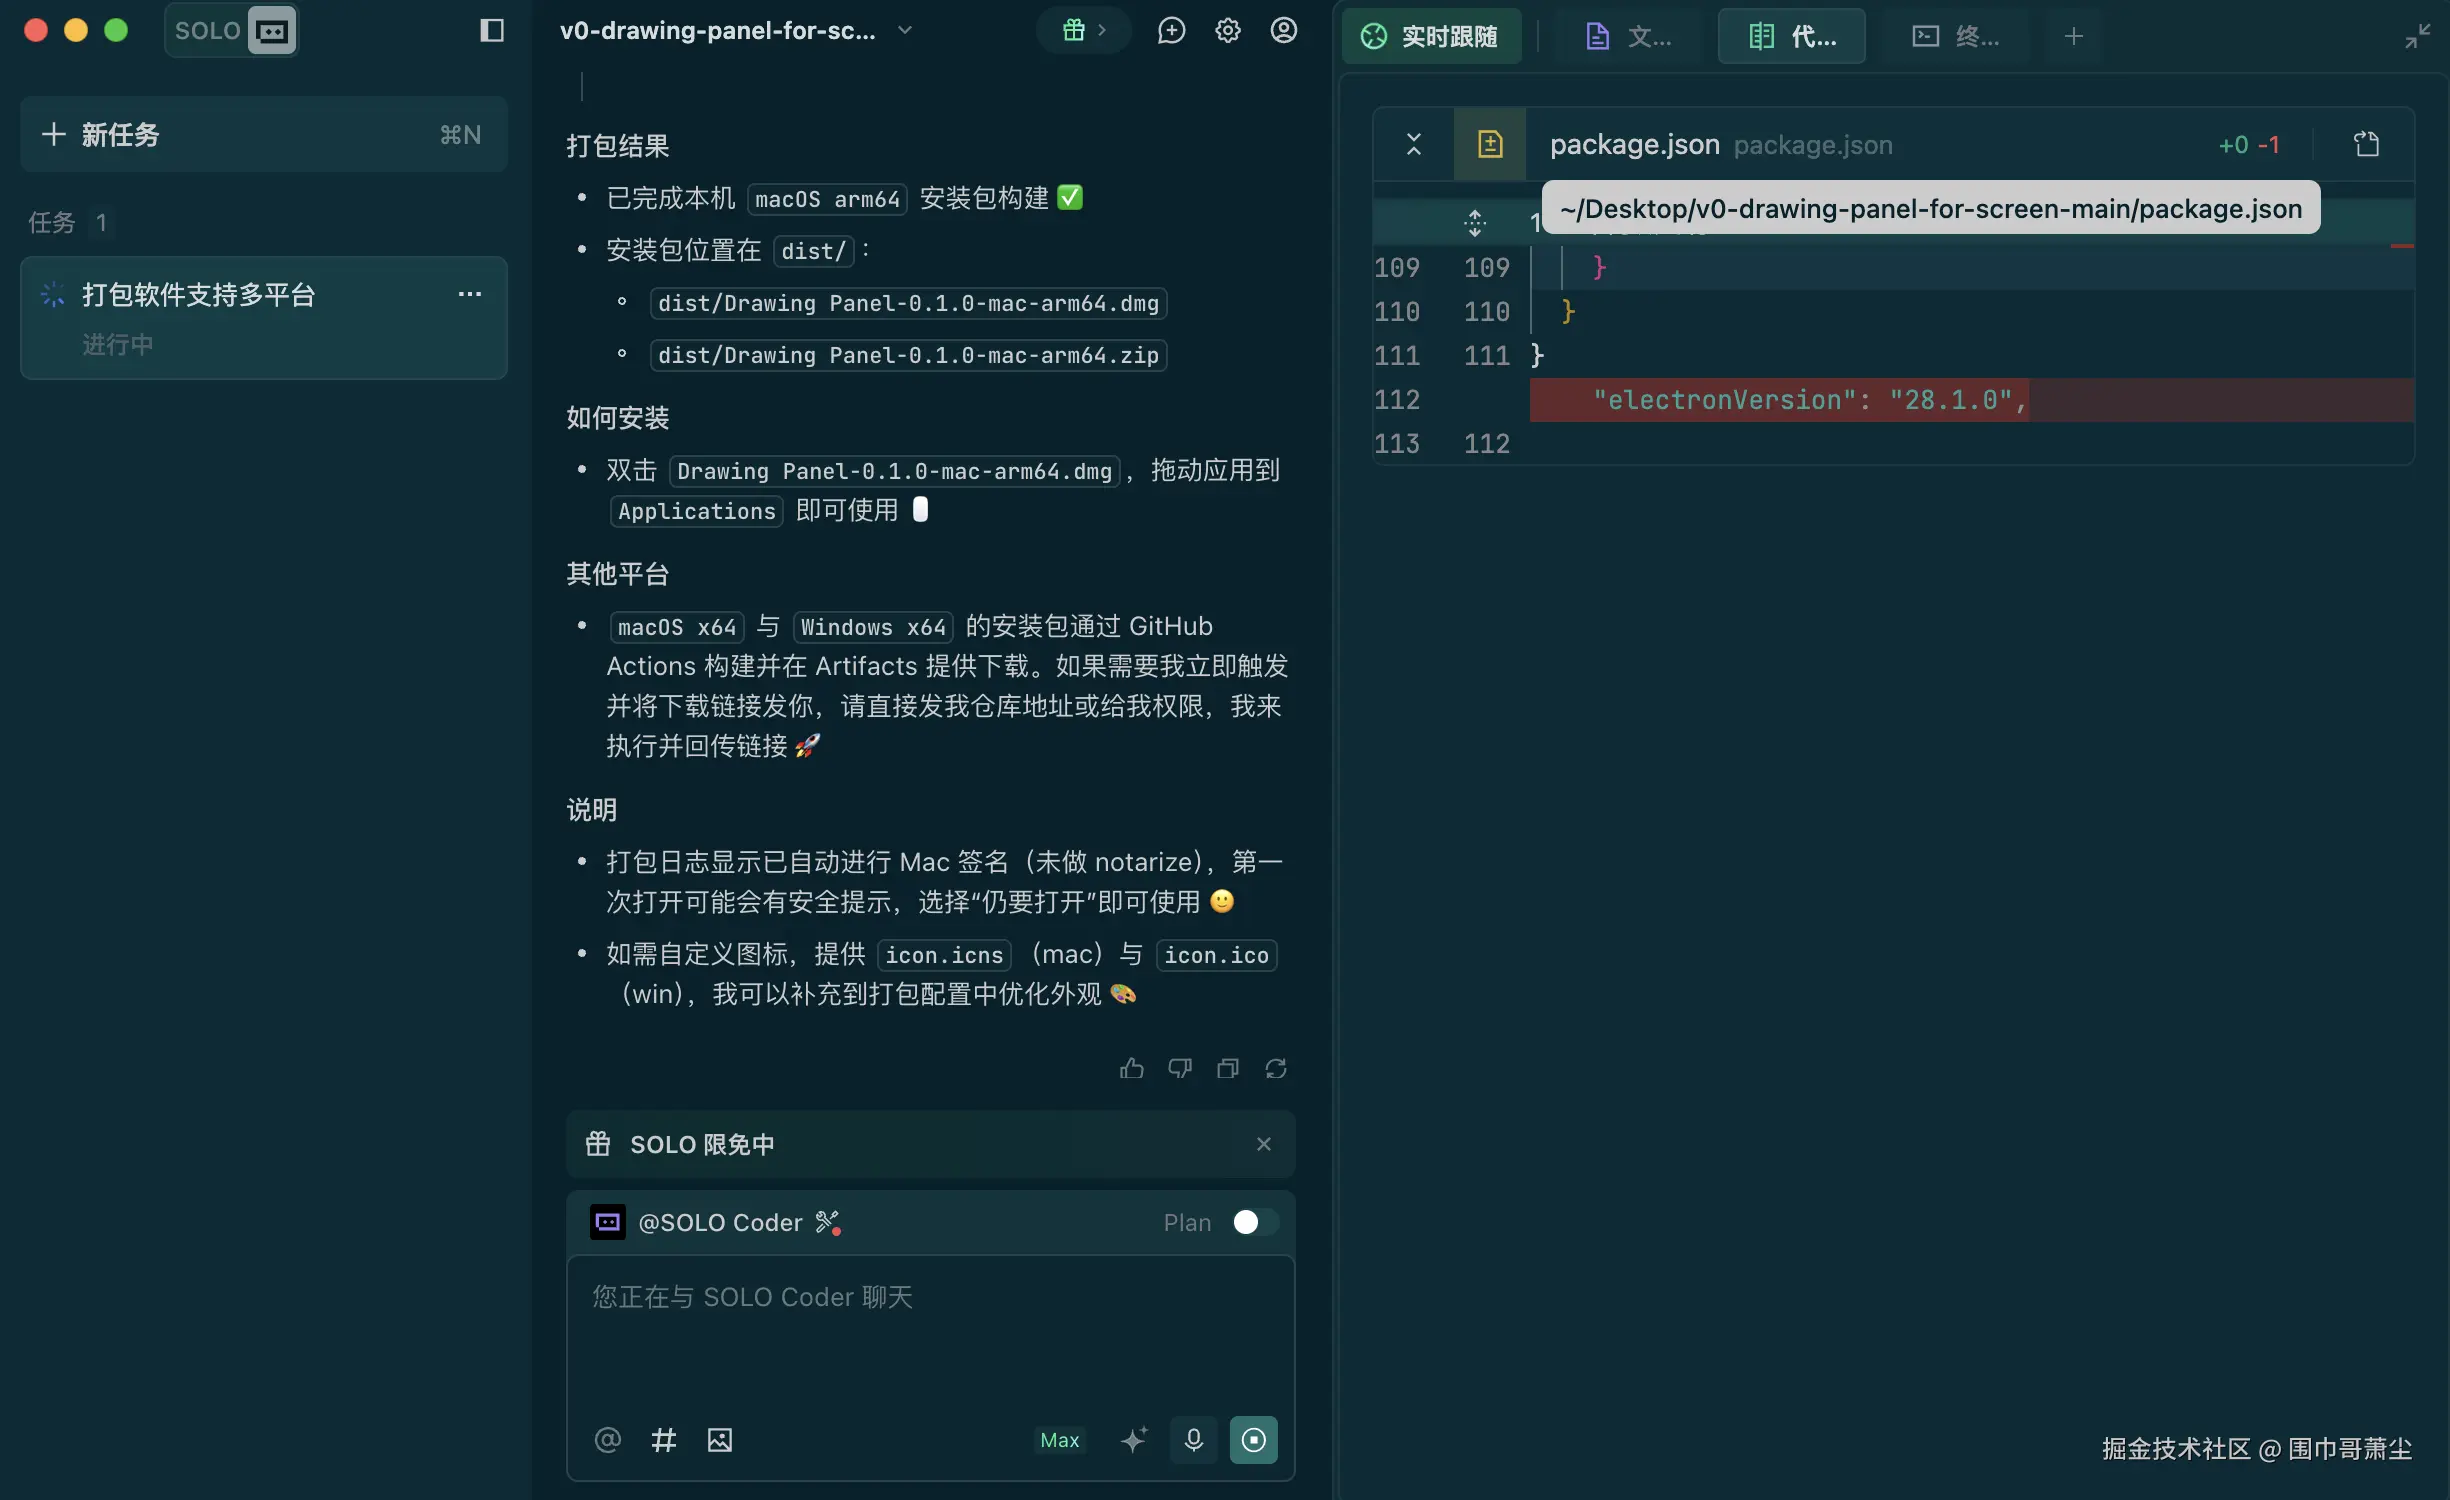Open the project name dropdown arrow
The width and height of the screenshot is (2450, 1500).
[x=905, y=31]
